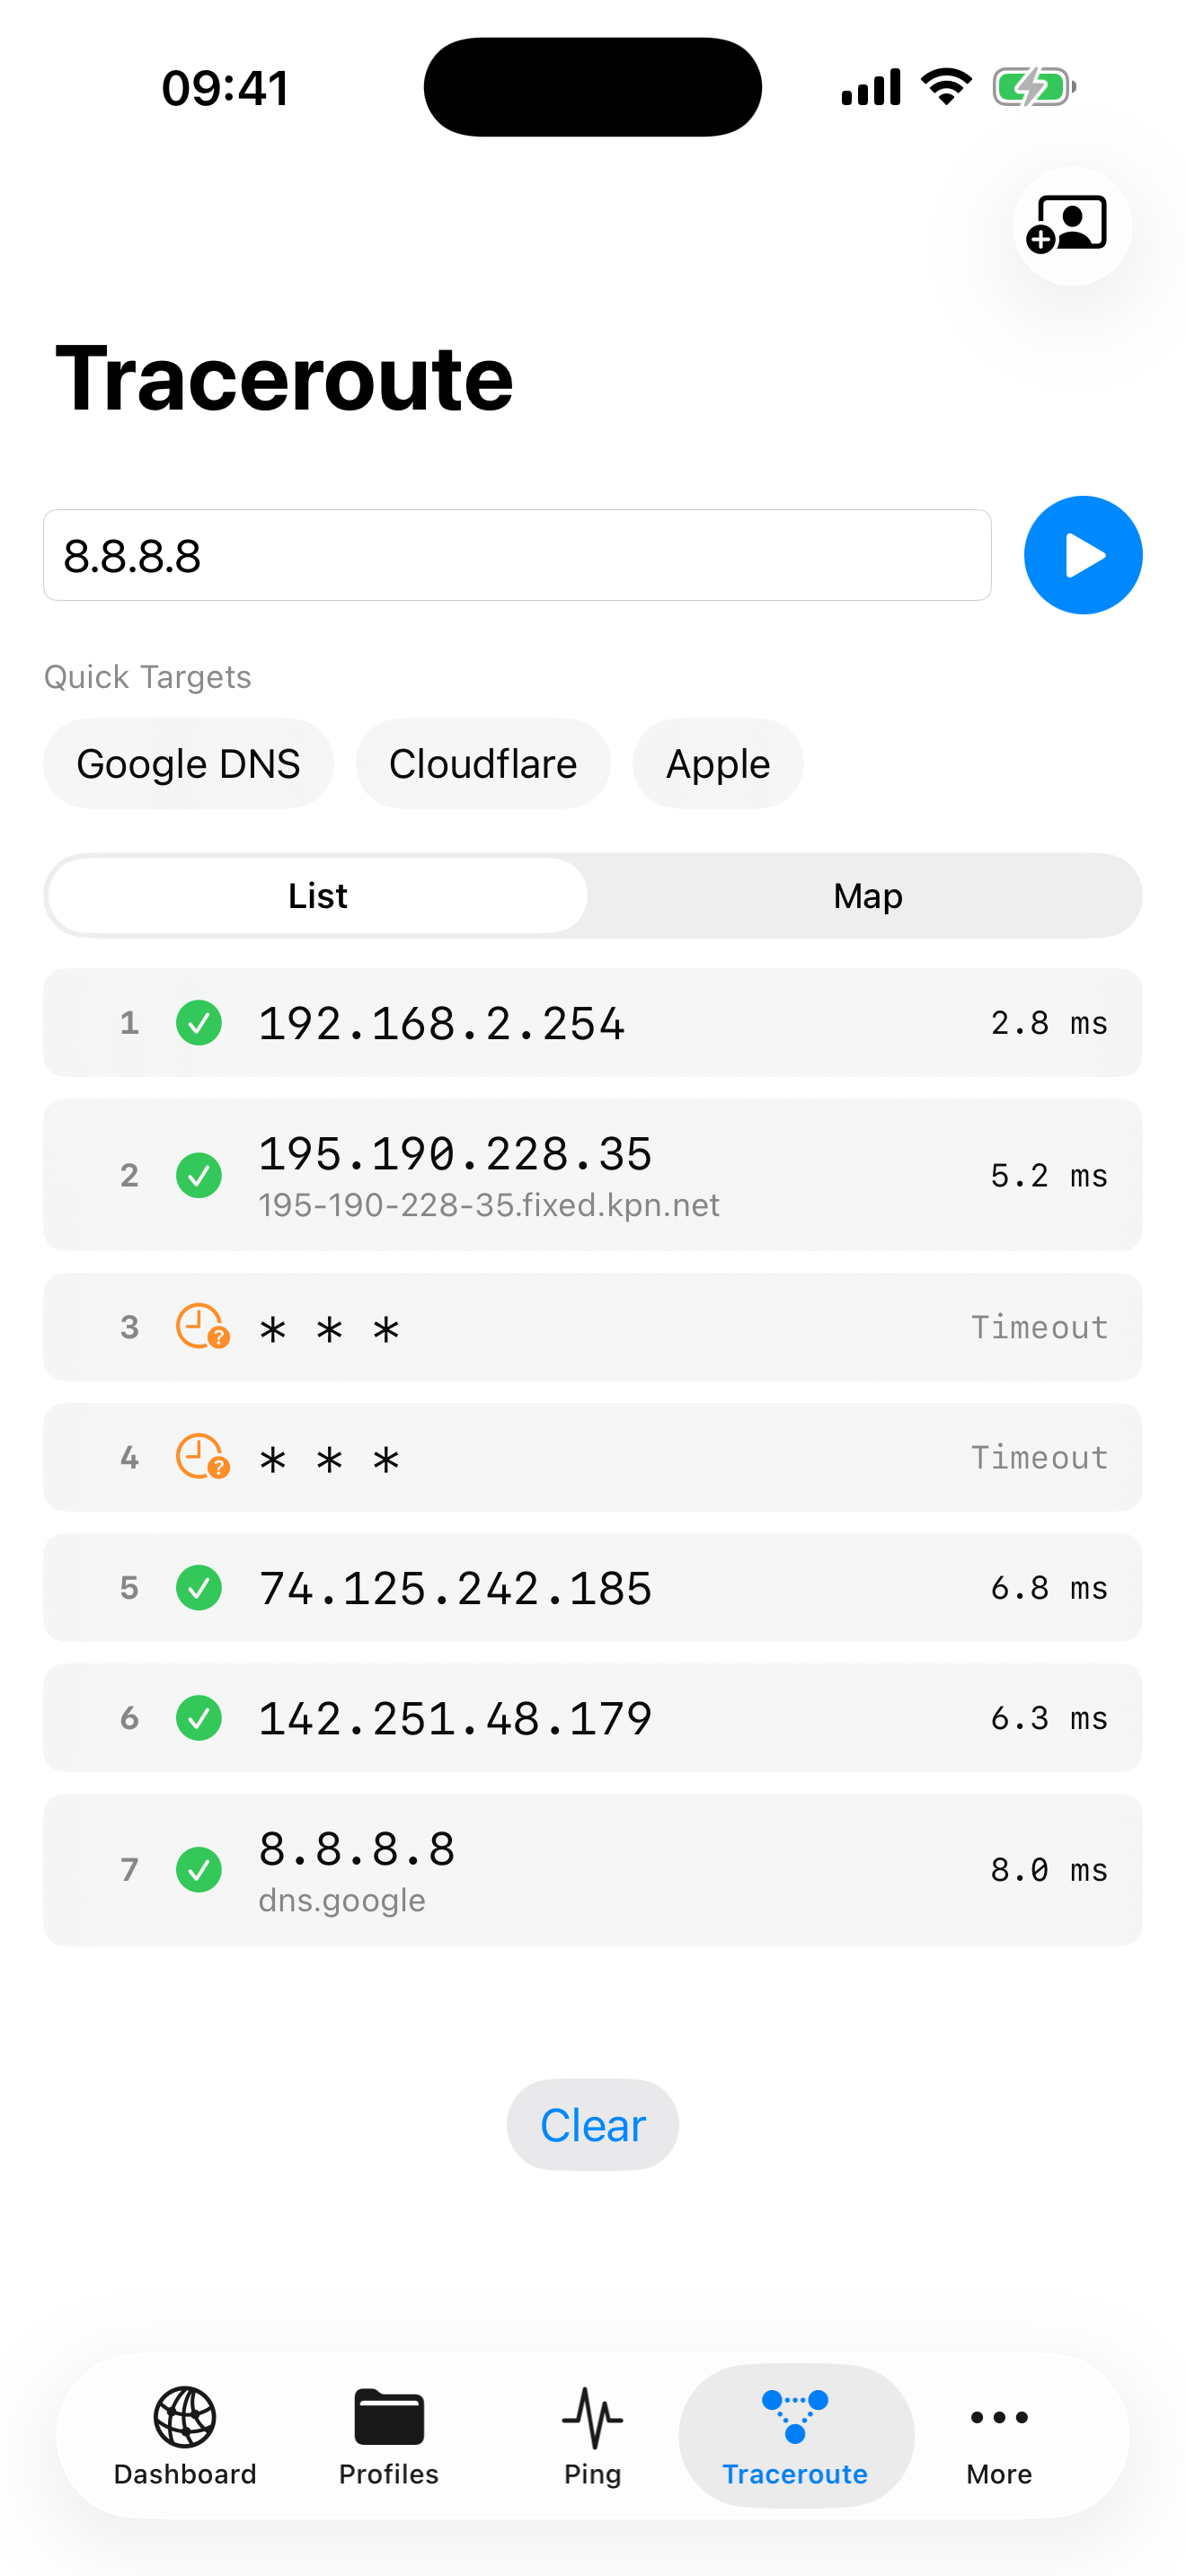Choose the Cloudflare quick target
The image size is (1186, 2576).
(x=483, y=763)
